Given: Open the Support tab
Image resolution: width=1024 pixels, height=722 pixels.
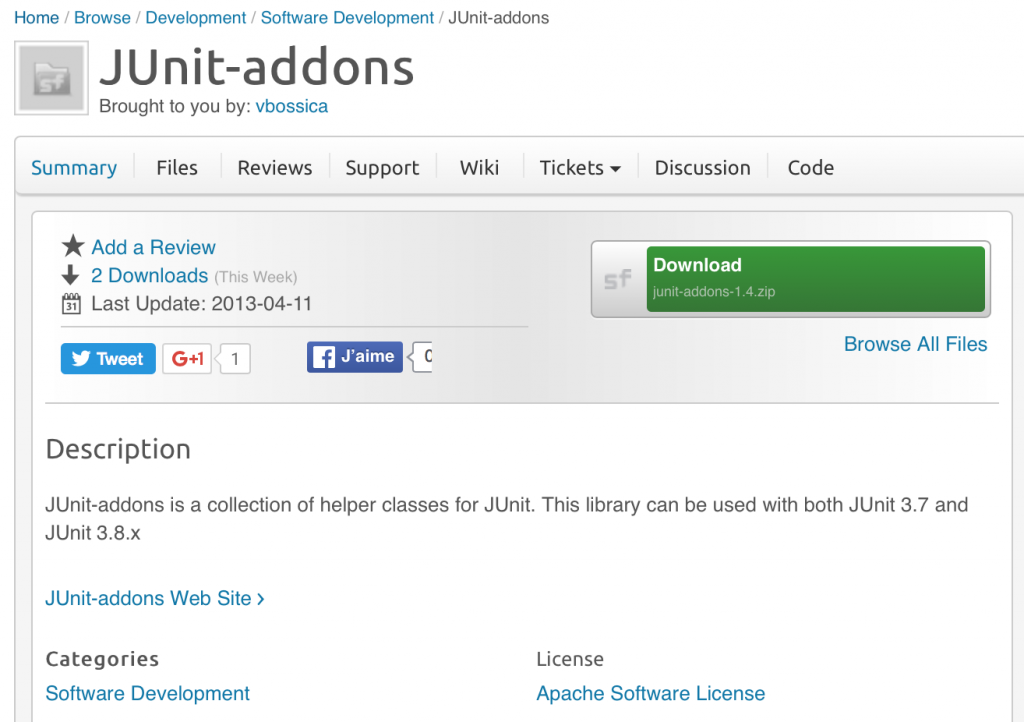Looking at the screenshot, I should [382, 168].
